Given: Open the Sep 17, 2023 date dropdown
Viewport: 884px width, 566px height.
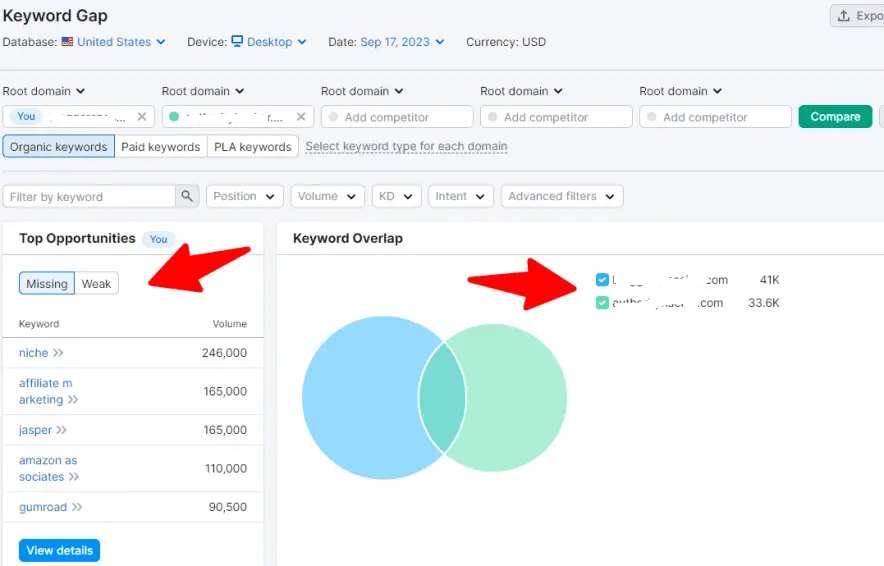Looking at the screenshot, I should pos(402,42).
